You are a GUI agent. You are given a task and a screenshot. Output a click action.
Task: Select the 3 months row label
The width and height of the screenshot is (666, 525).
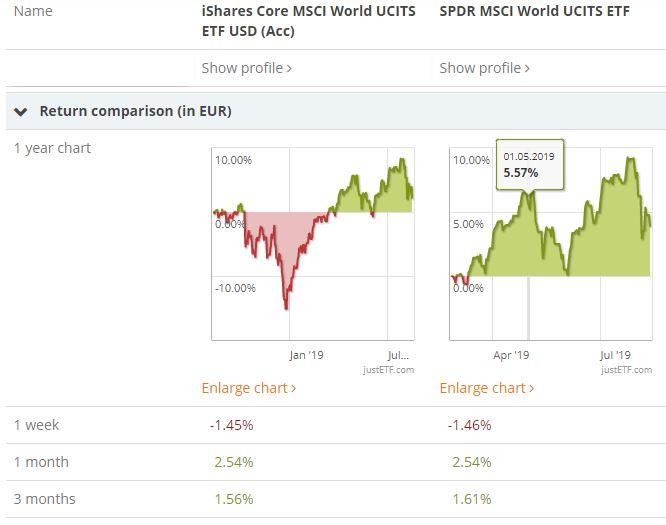(x=44, y=499)
